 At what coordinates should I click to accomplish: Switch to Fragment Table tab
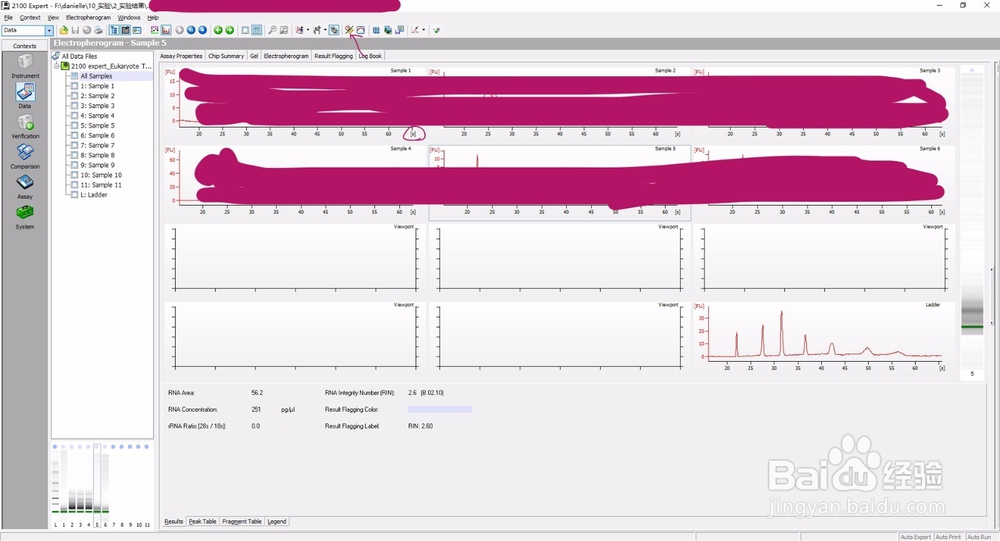(242, 522)
